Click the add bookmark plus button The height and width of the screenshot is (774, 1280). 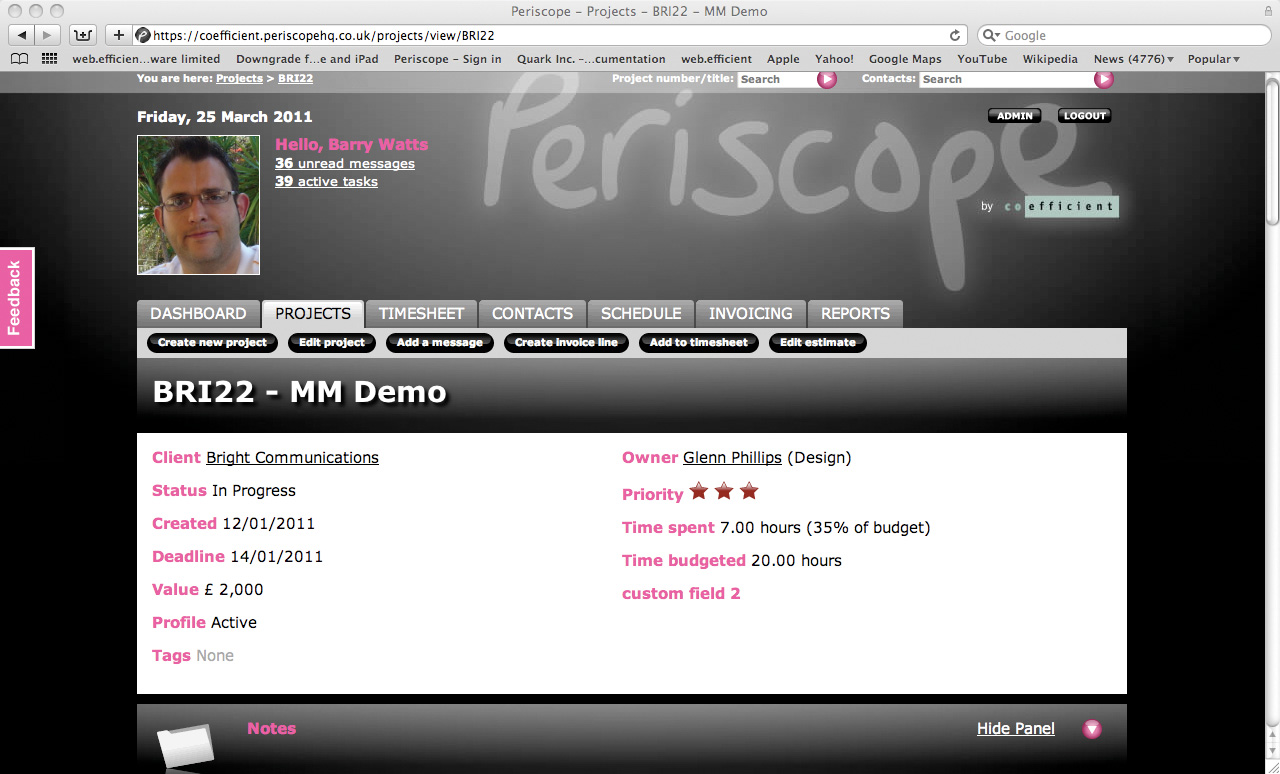(x=118, y=35)
